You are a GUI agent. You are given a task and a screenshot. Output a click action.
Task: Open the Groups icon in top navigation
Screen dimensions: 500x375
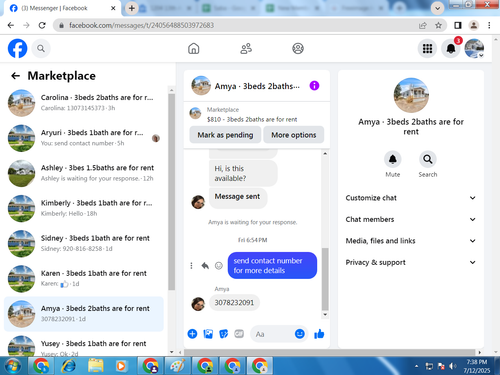(298, 49)
